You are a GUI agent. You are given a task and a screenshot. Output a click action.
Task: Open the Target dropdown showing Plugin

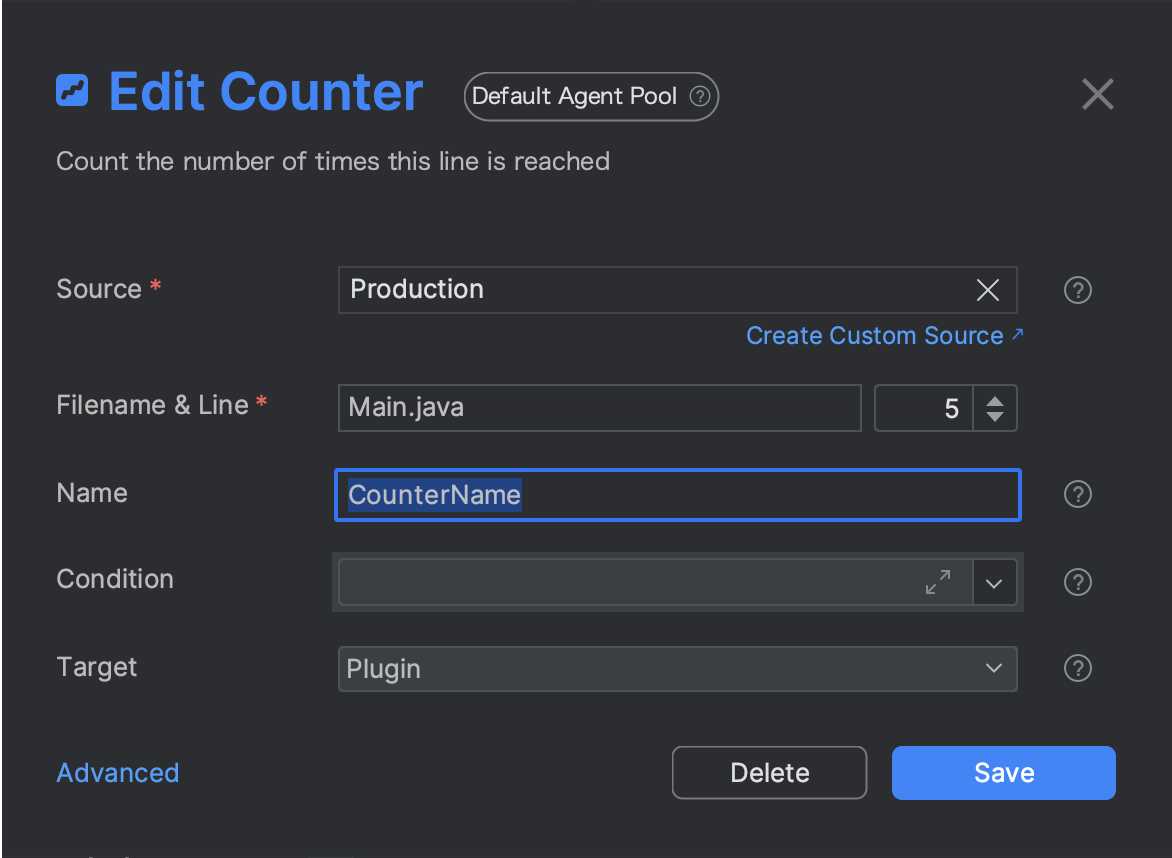[677, 669]
